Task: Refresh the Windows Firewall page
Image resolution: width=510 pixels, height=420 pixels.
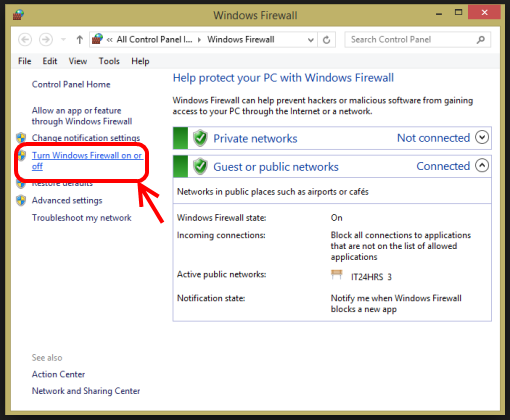Action: pos(326,40)
